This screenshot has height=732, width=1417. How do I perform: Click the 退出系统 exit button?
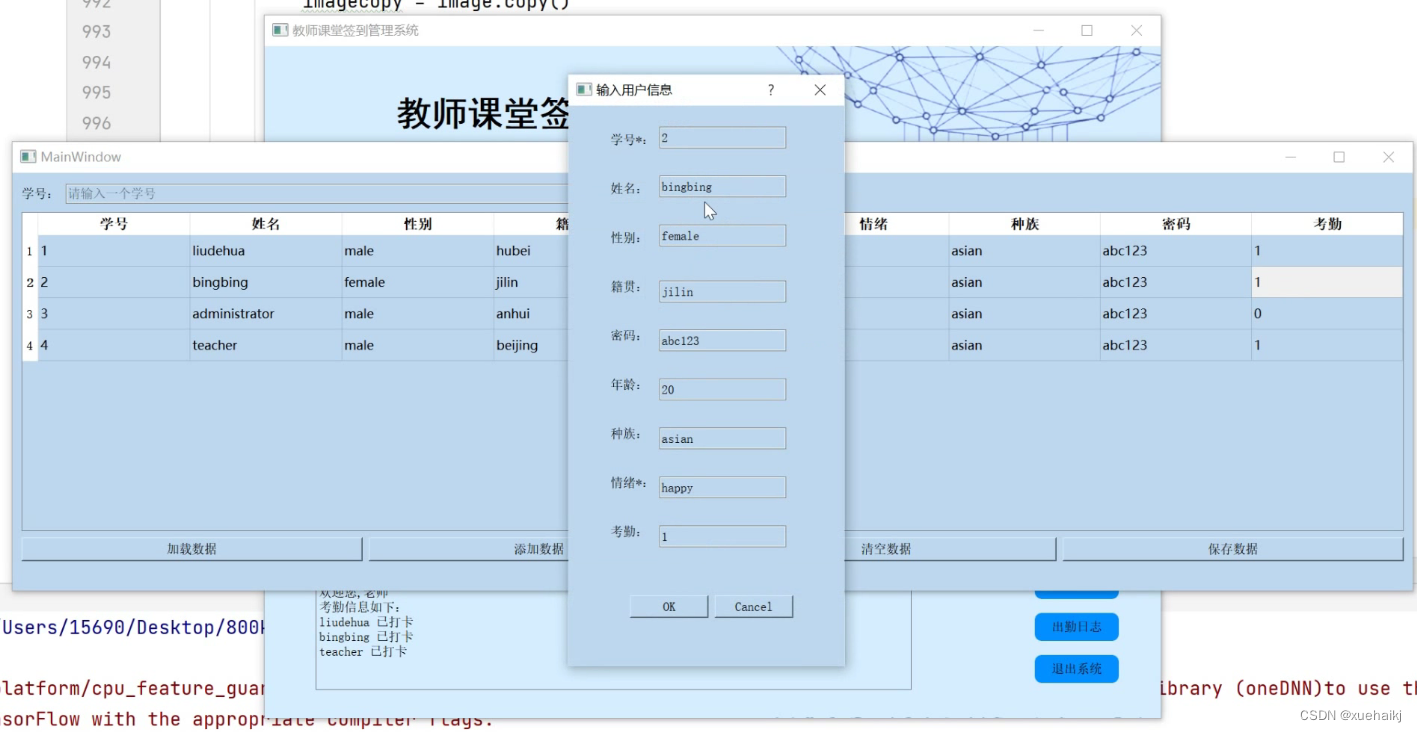click(x=1076, y=668)
